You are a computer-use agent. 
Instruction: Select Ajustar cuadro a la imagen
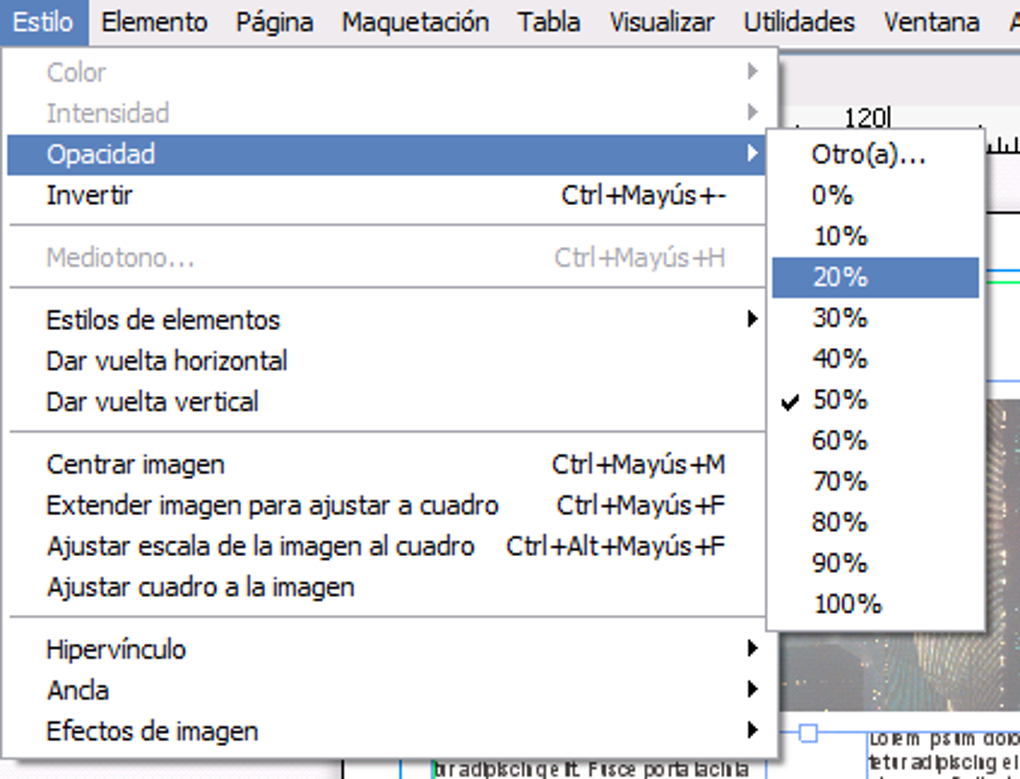point(200,587)
